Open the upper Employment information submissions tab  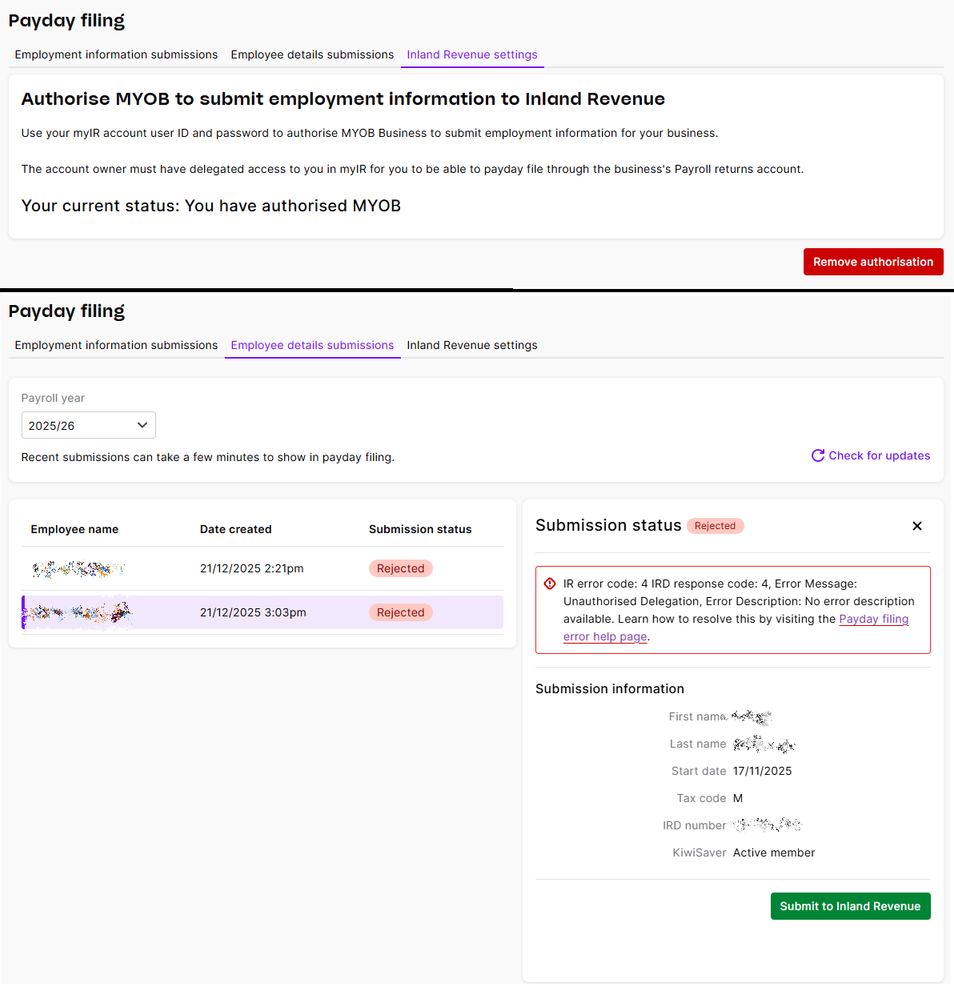click(116, 55)
